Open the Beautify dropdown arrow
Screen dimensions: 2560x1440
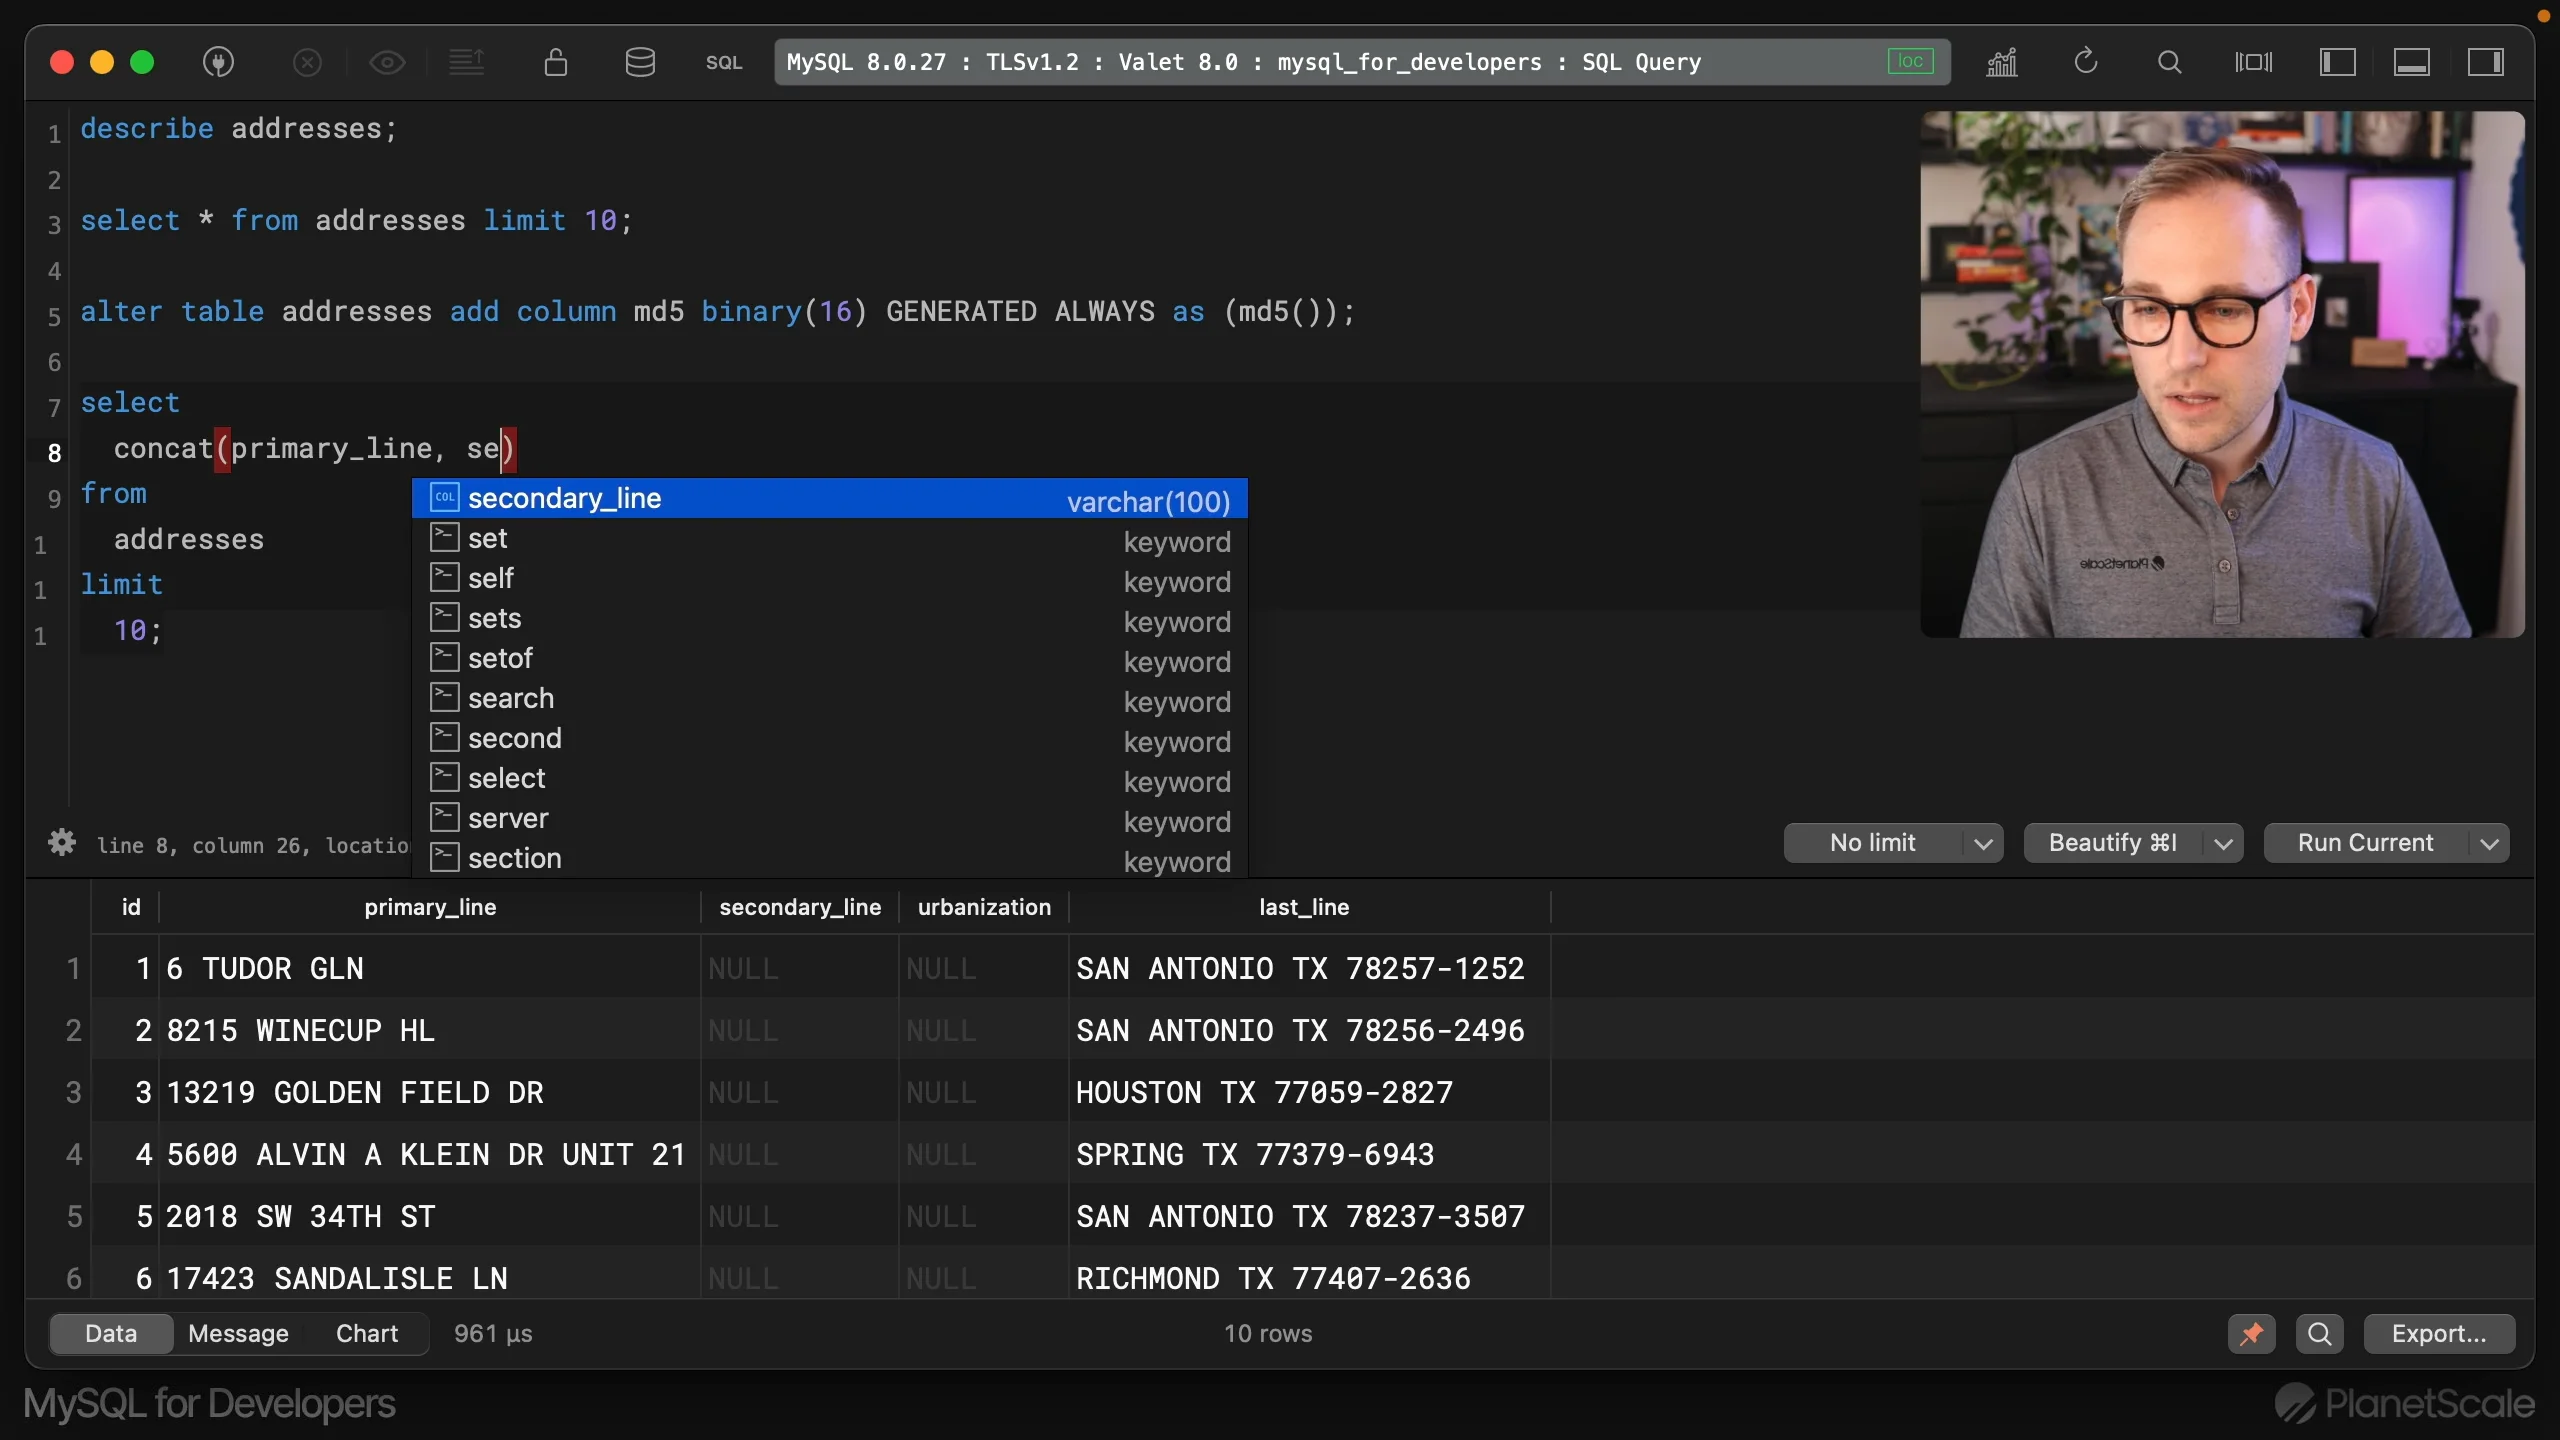pyautogui.click(x=2223, y=843)
